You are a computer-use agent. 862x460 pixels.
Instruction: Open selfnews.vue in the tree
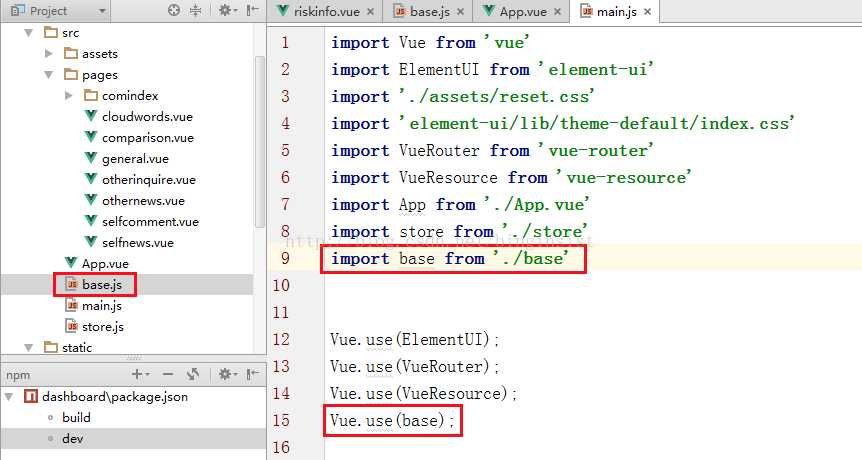point(137,242)
